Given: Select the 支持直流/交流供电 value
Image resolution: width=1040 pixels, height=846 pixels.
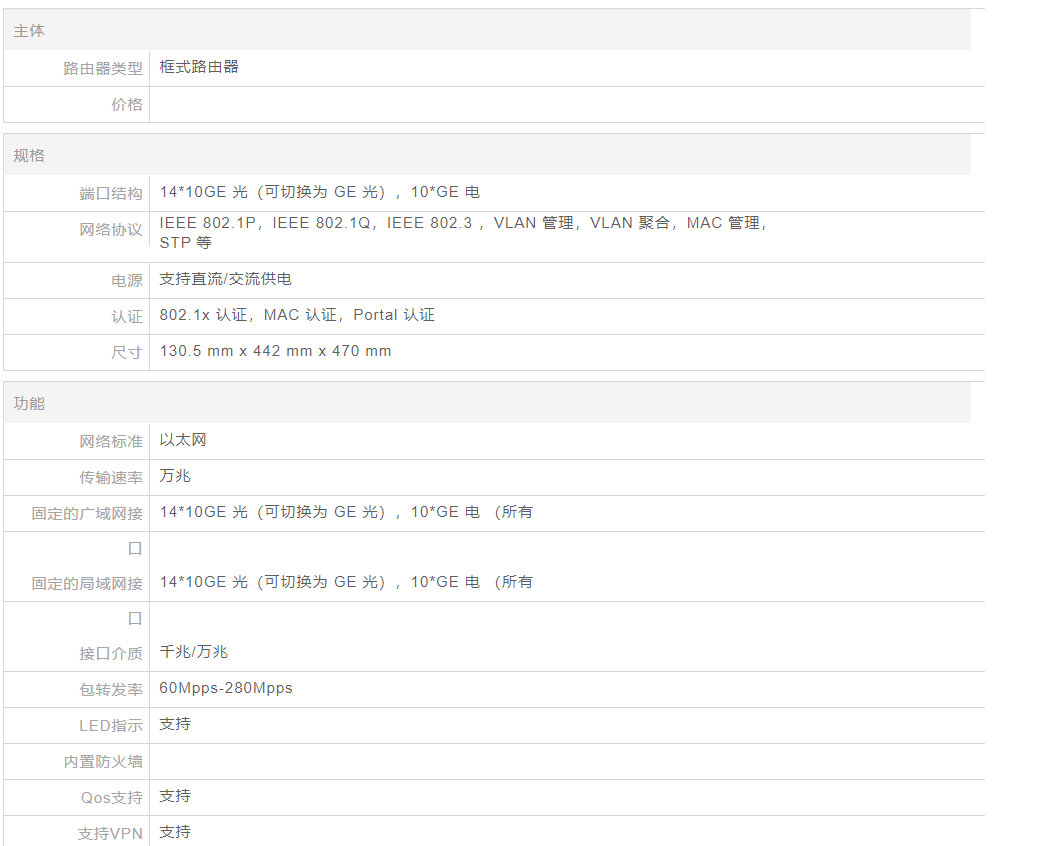Looking at the screenshot, I should [x=226, y=279].
